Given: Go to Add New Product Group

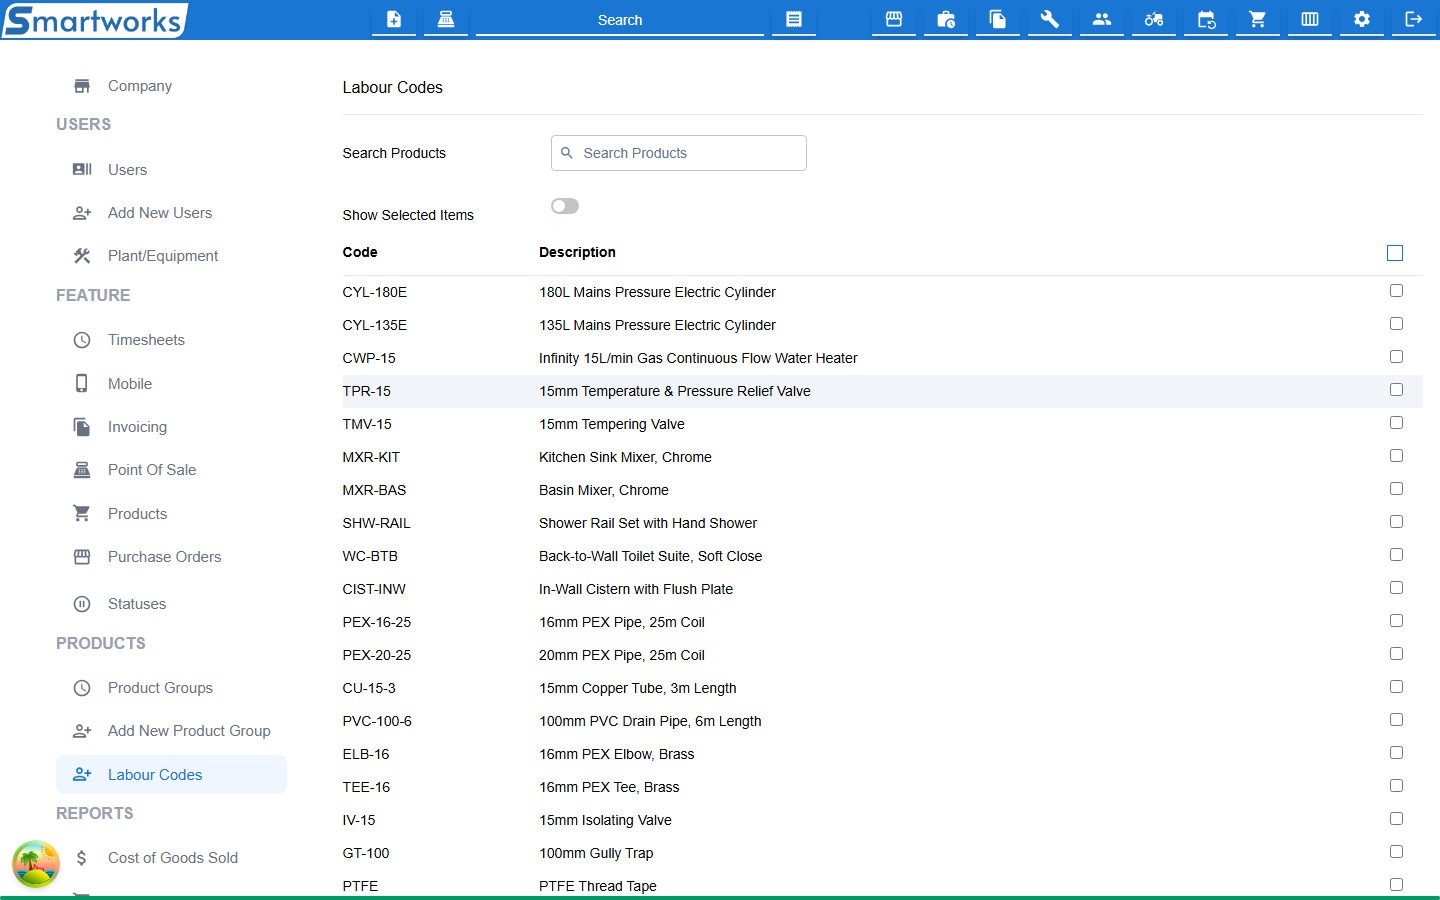Looking at the screenshot, I should coord(171,731).
